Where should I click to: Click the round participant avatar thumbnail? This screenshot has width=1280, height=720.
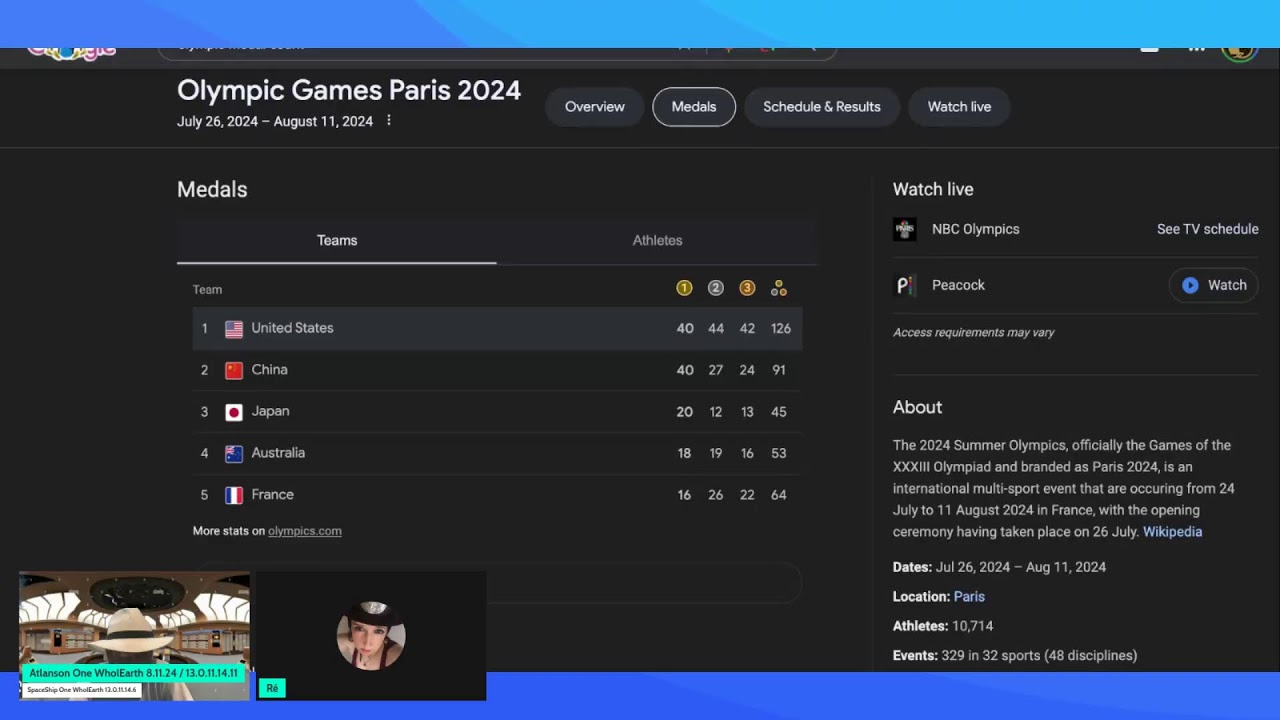[x=371, y=635]
